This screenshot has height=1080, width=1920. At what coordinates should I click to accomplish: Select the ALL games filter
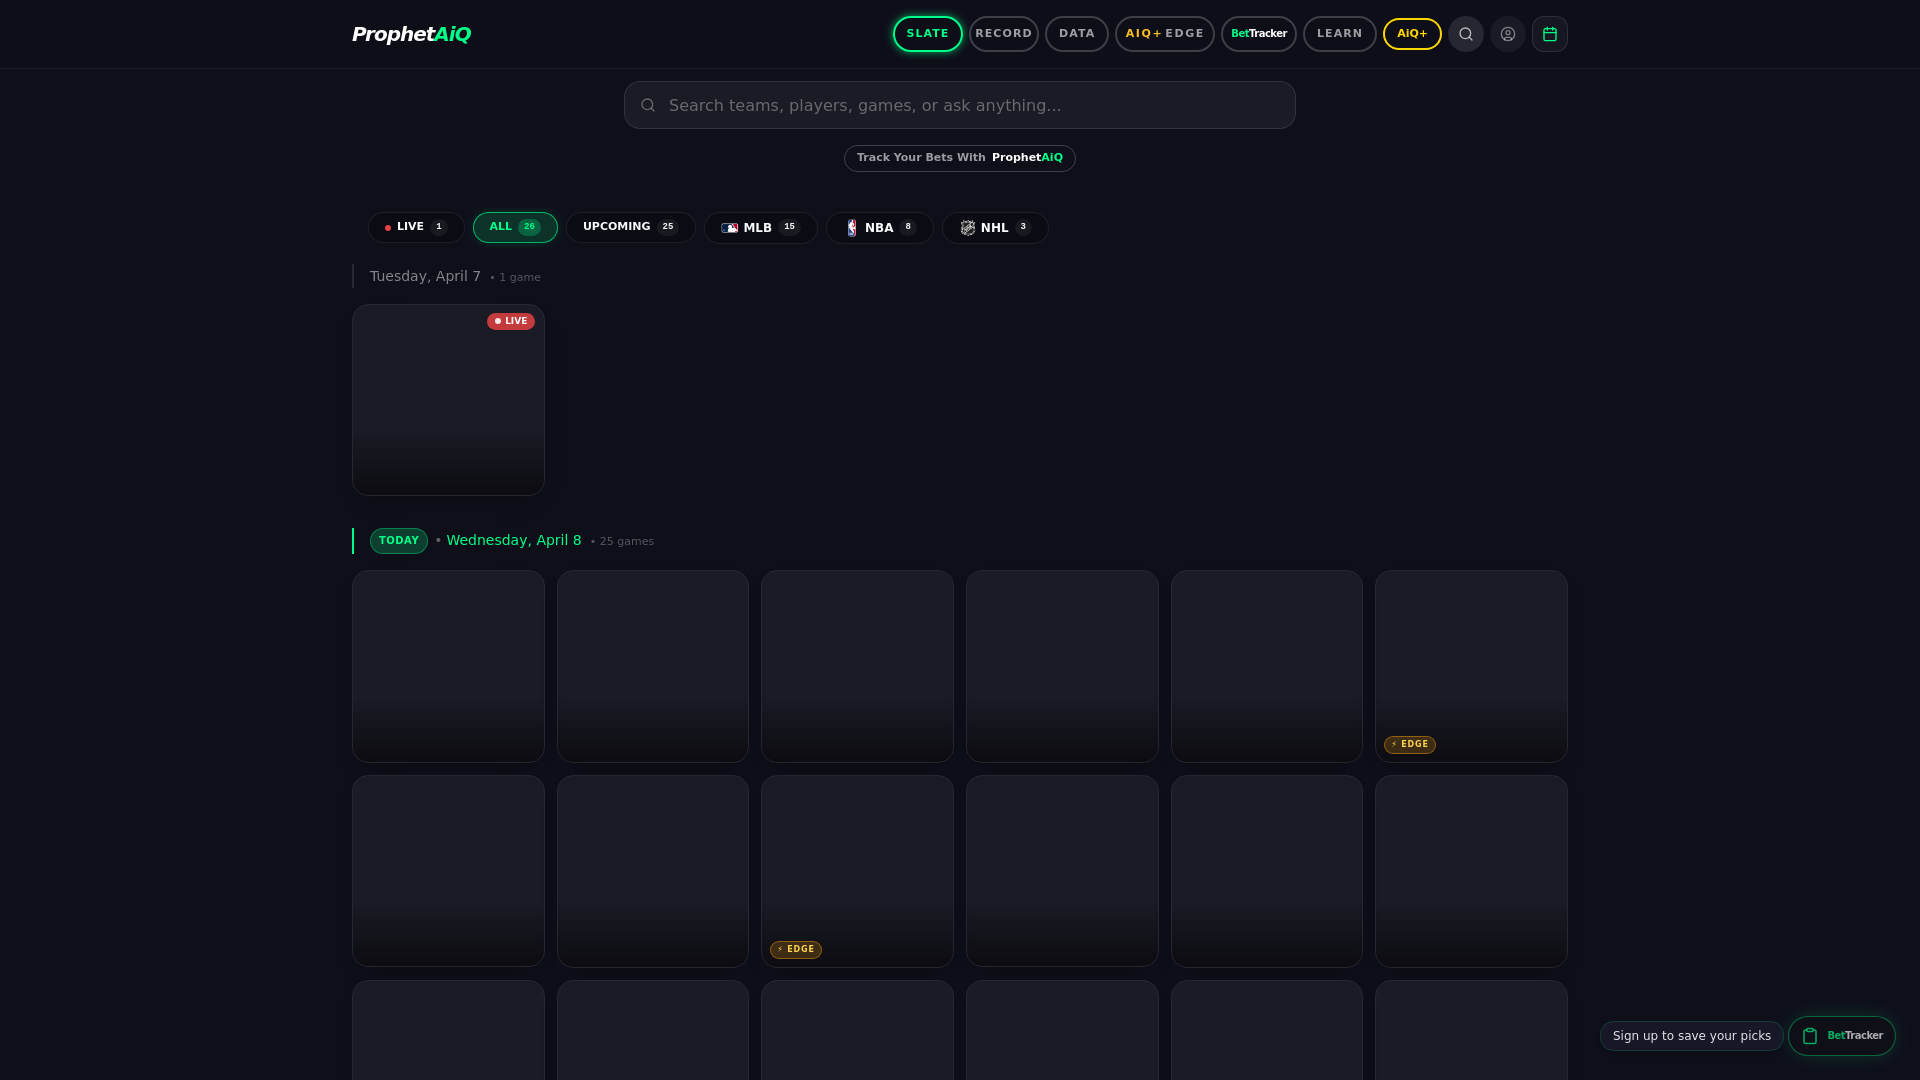coord(515,227)
